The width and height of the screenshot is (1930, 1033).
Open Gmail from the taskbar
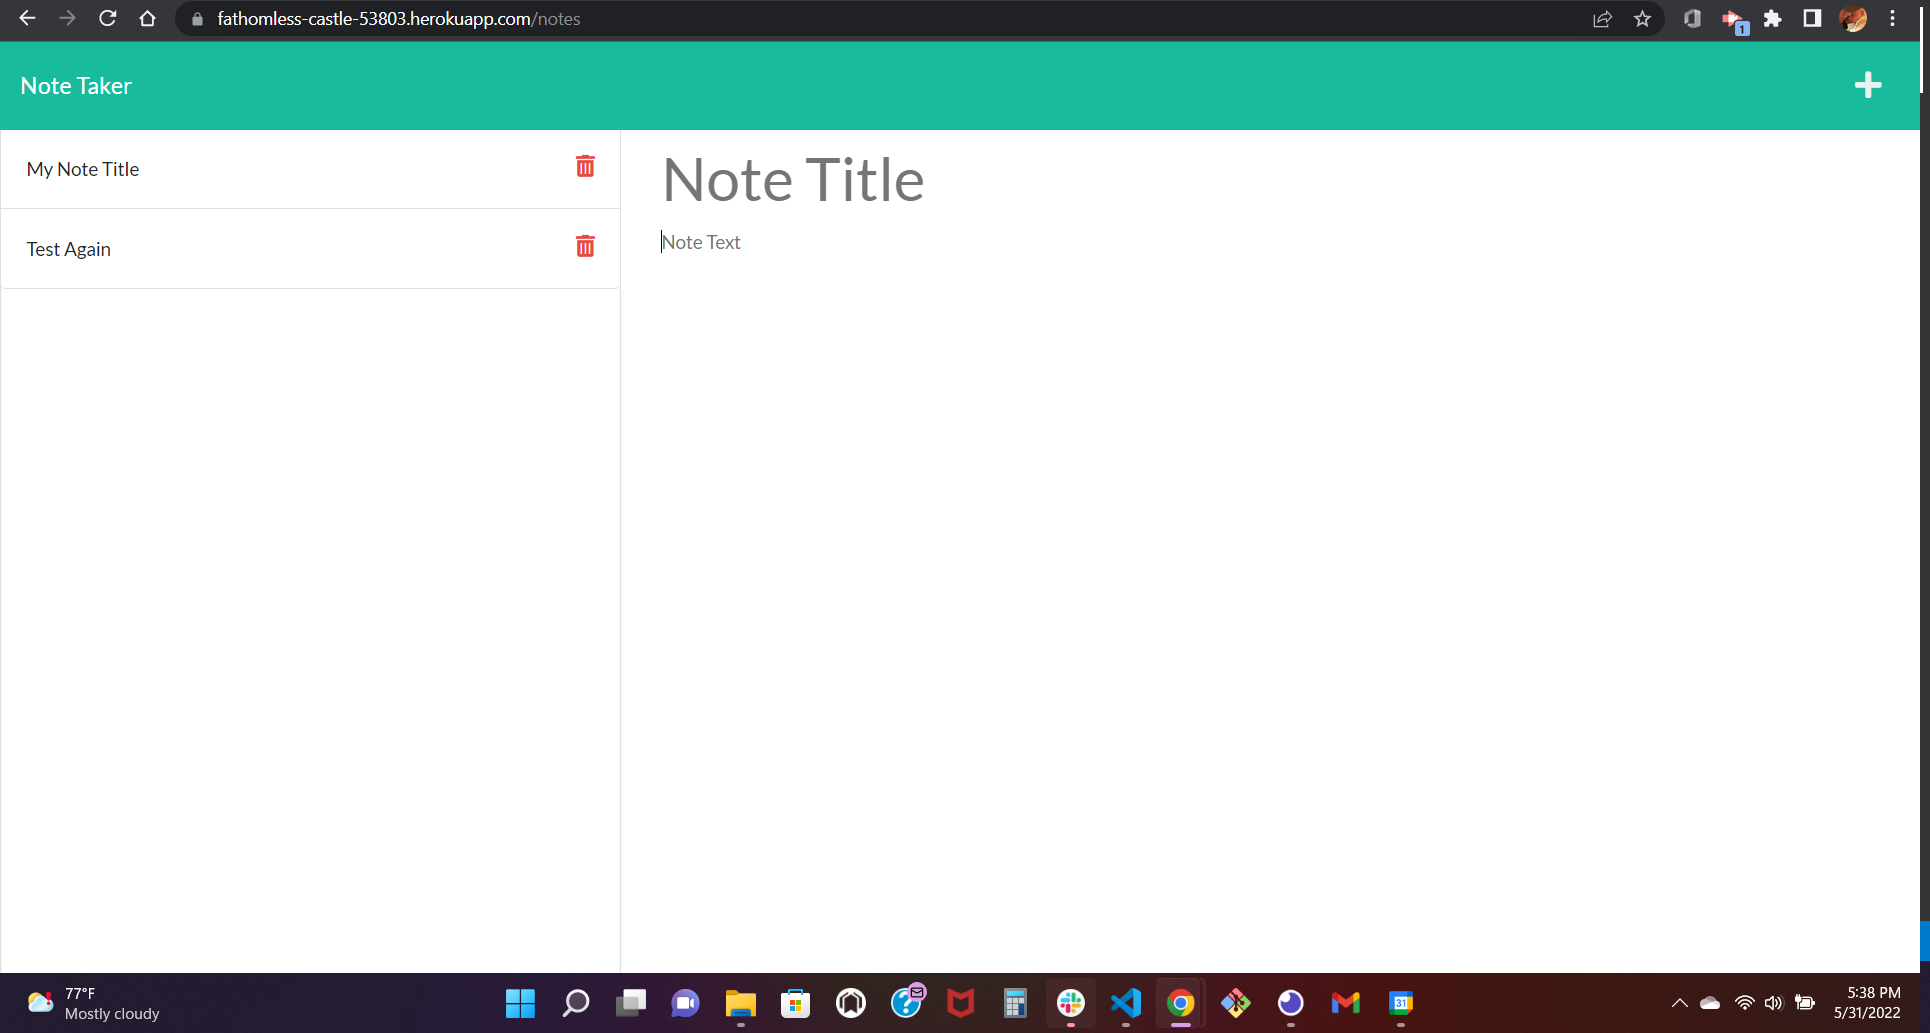click(x=1345, y=1003)
